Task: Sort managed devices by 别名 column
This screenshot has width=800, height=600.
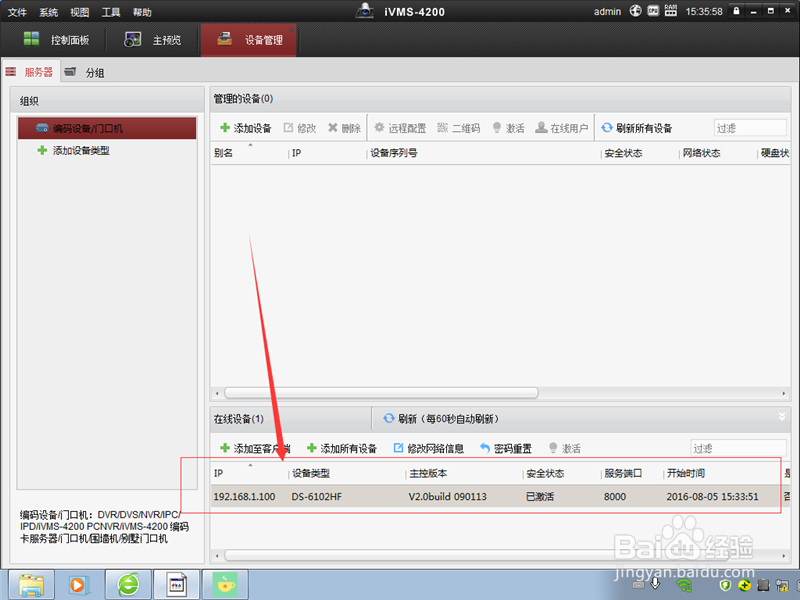Action: pyautogui.click(x=223, y=153)
